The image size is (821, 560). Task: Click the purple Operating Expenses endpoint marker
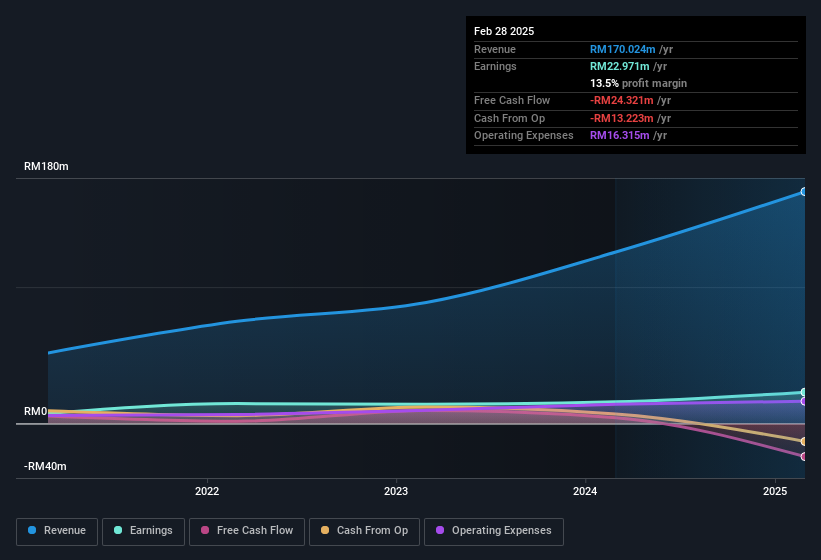(x=804, y=401)
